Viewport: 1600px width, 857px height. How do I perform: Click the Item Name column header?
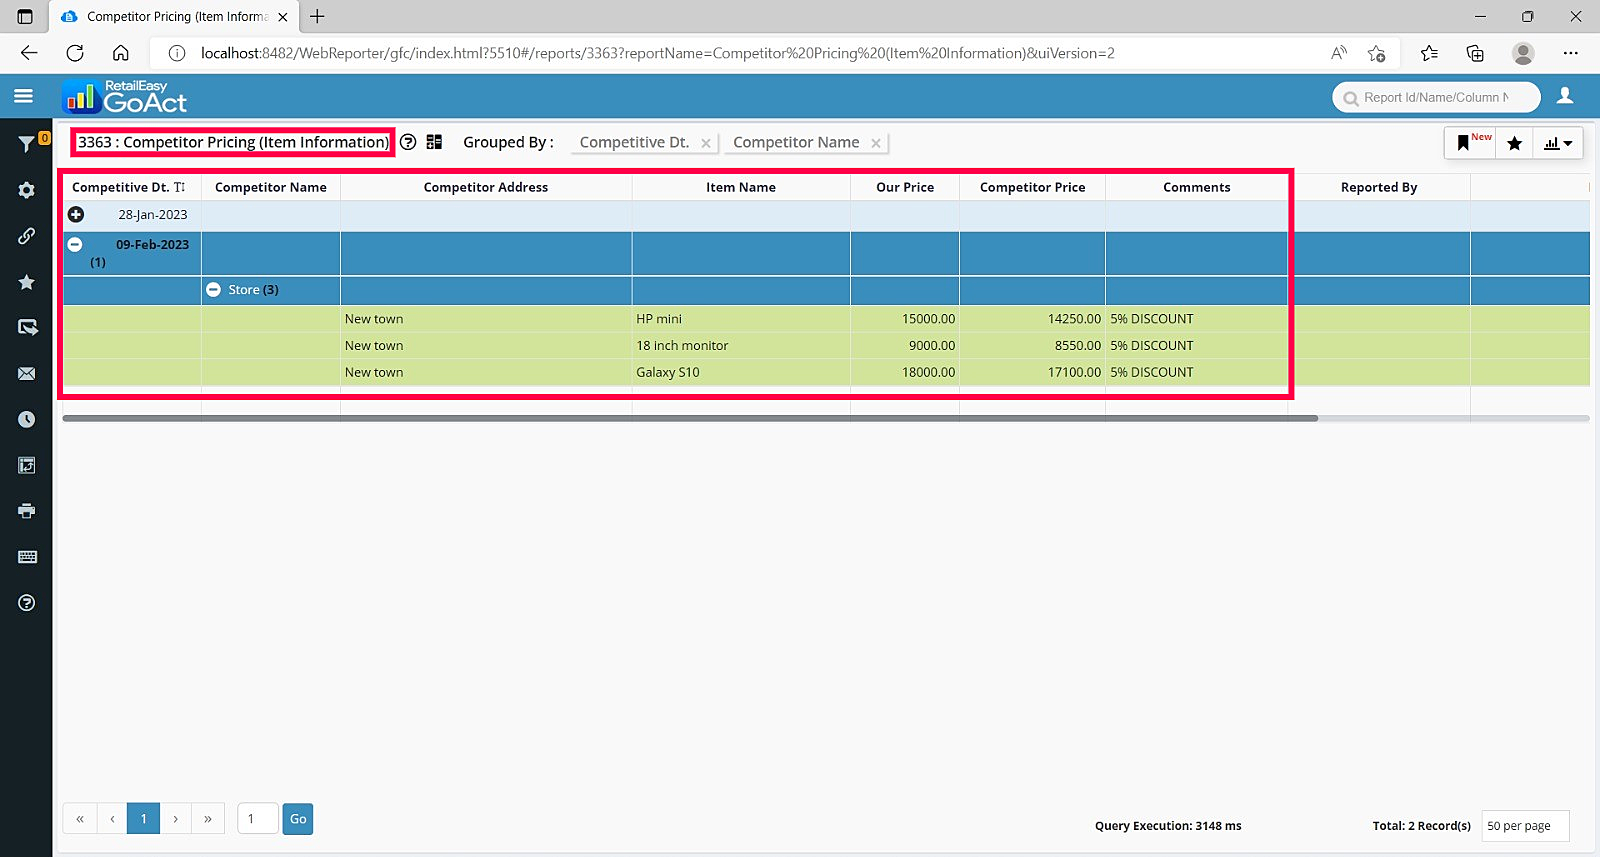(x=741, y=187)
